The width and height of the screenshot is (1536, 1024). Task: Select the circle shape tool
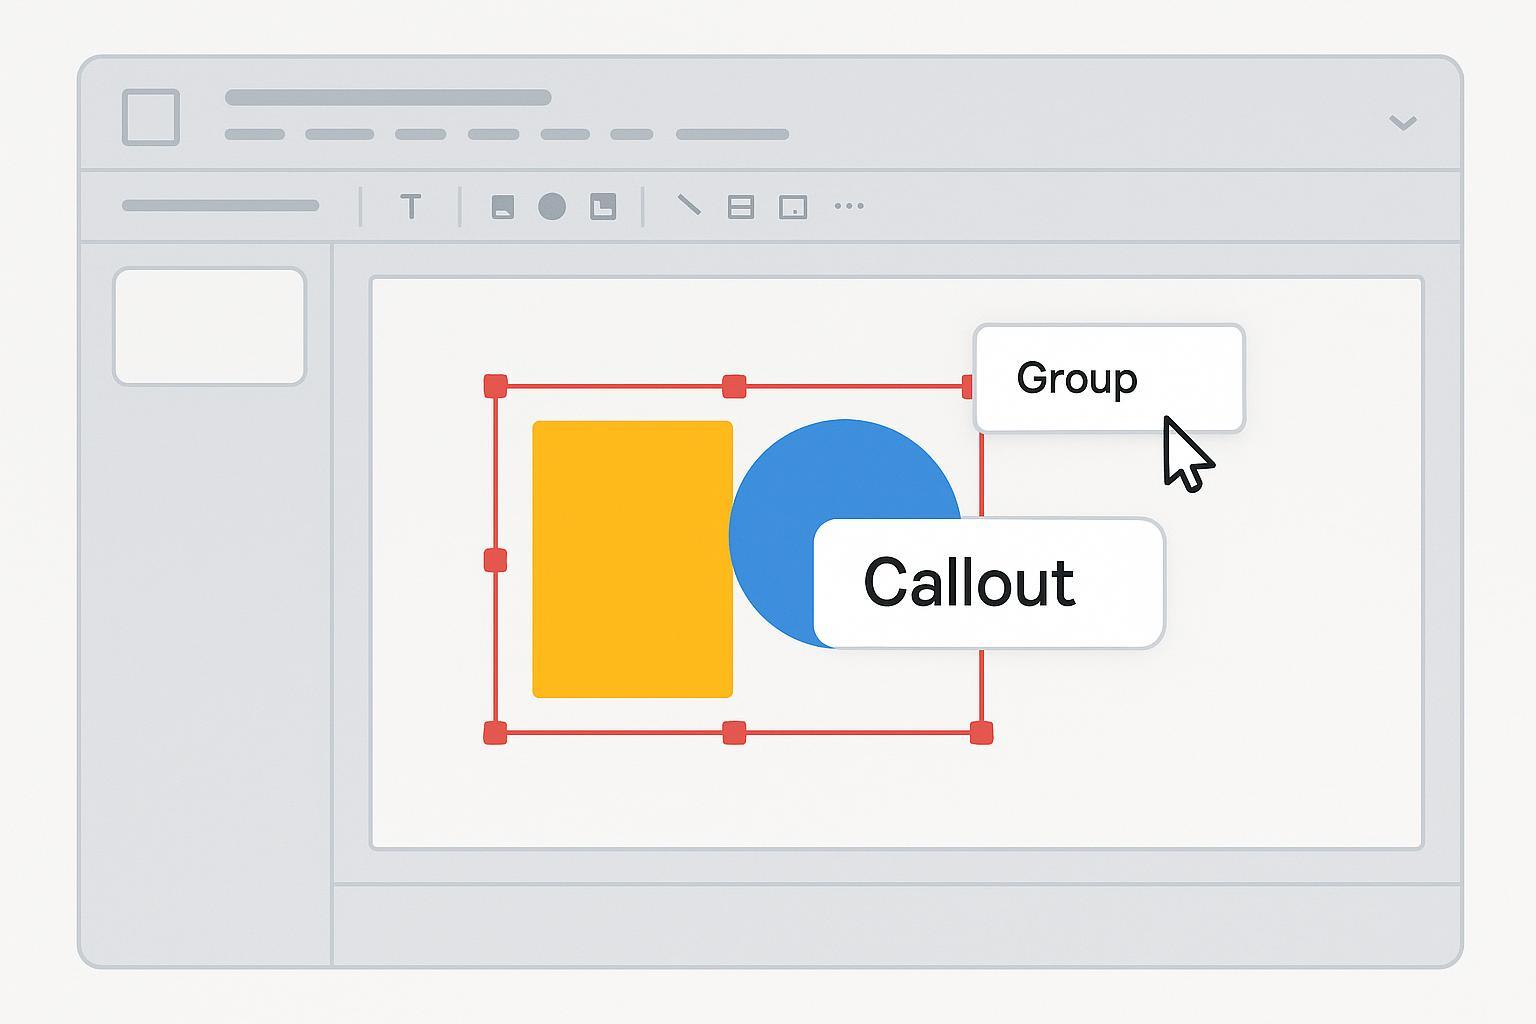(552, 207)
